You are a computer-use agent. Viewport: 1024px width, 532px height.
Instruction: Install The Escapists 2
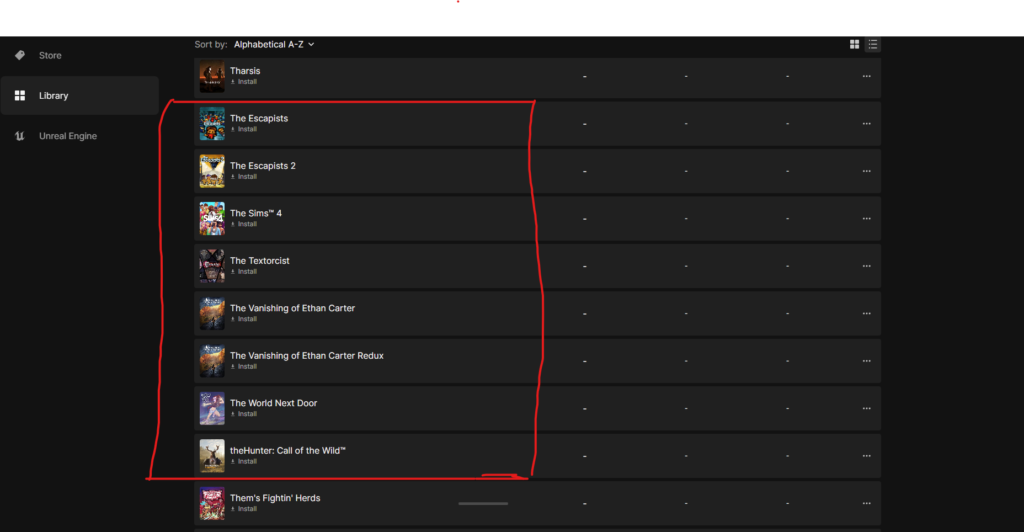(x=244, y=177)
